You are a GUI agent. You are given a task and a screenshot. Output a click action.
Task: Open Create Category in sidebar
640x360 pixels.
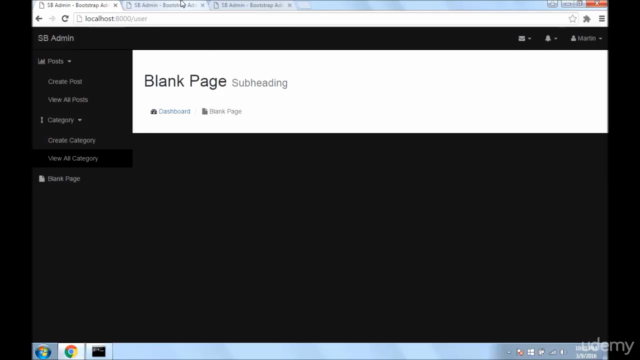click(71, 140)
